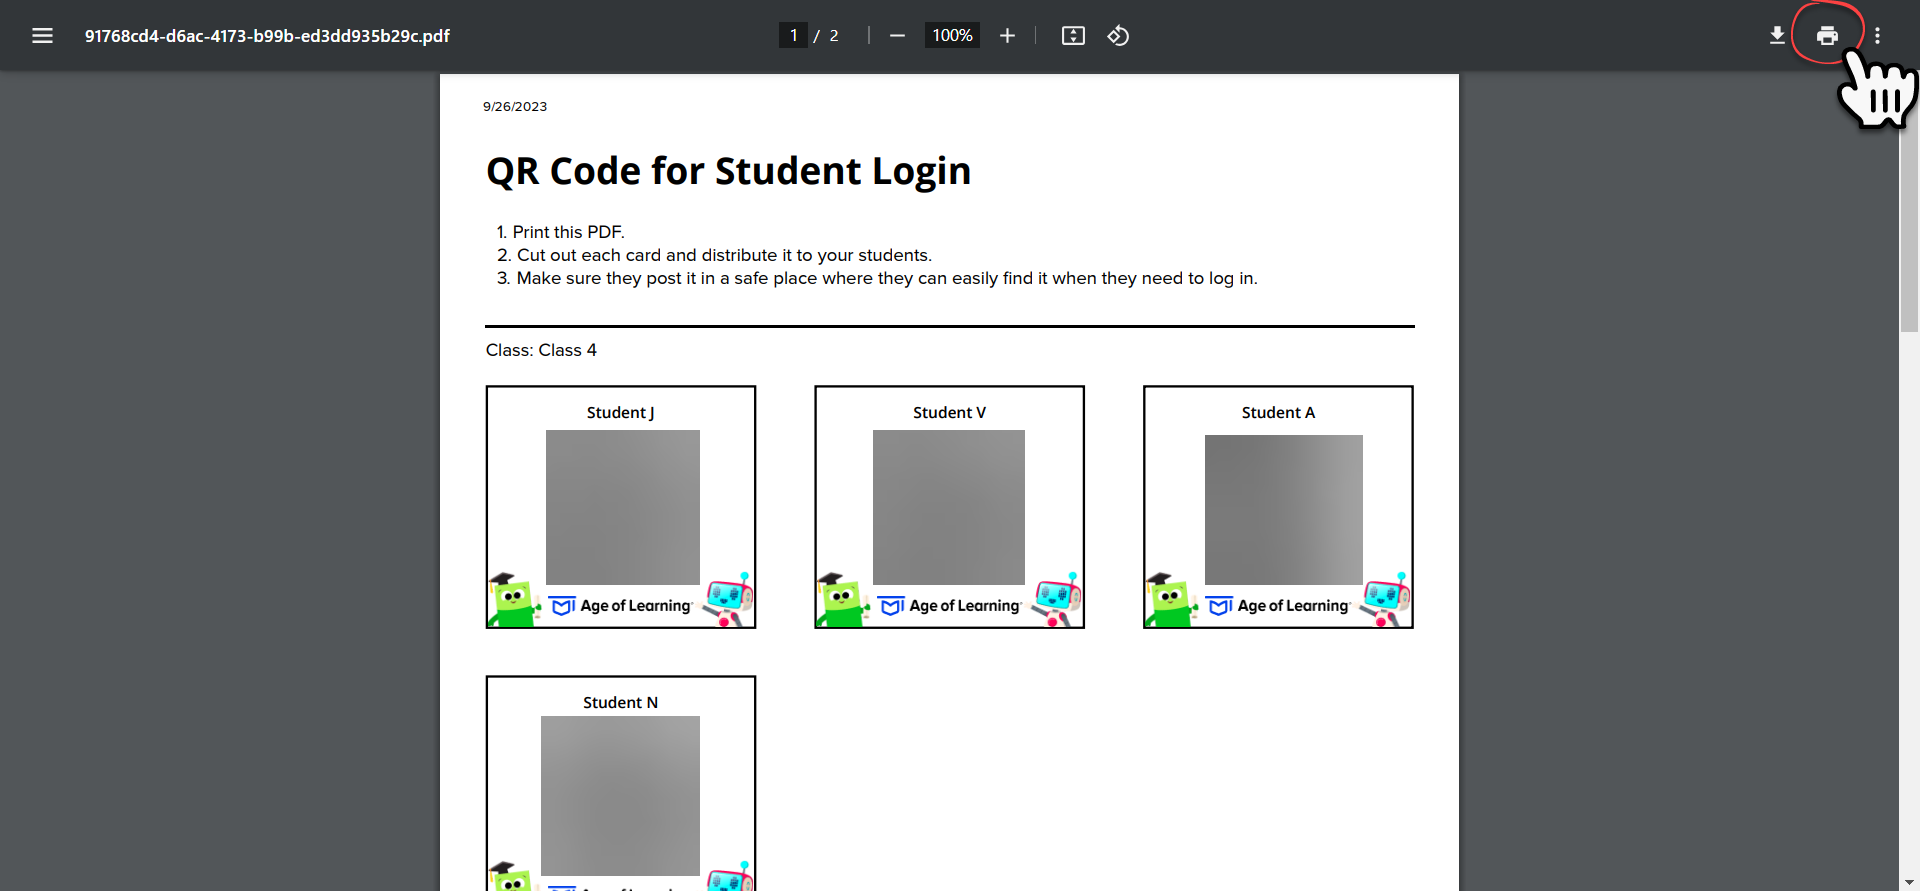
Task: Download the PDF file
Action: pos(1777,36)
